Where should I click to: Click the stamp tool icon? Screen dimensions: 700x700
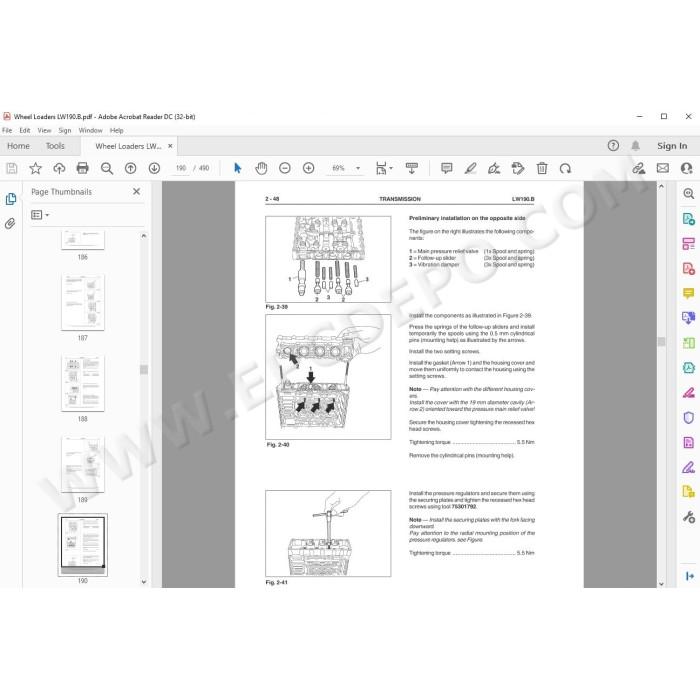[518, 168]
